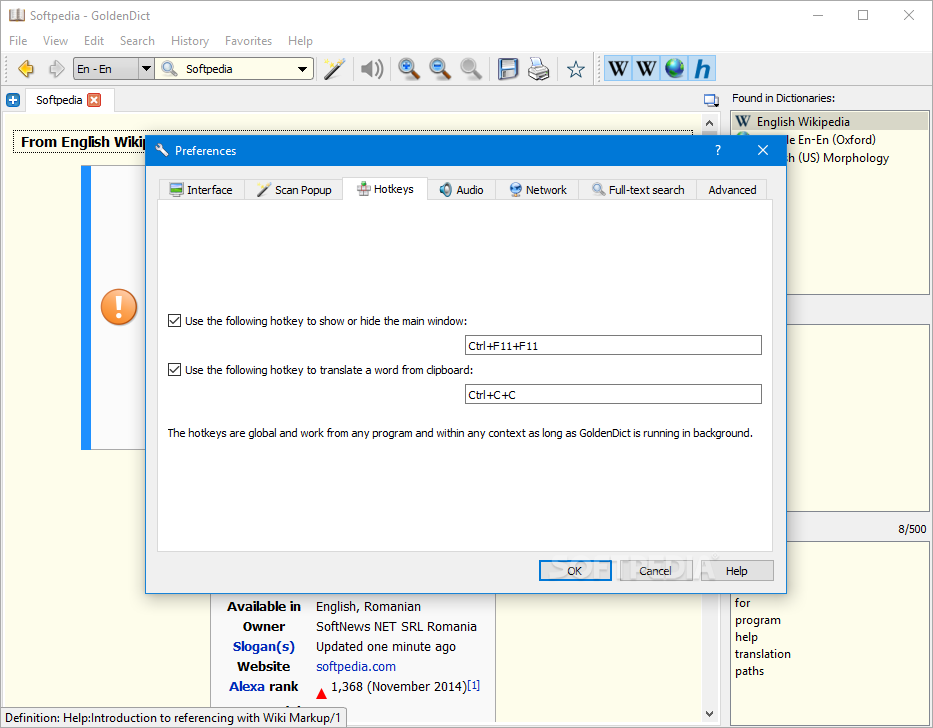
Task: Open the View menu
Action: (55, 40)
